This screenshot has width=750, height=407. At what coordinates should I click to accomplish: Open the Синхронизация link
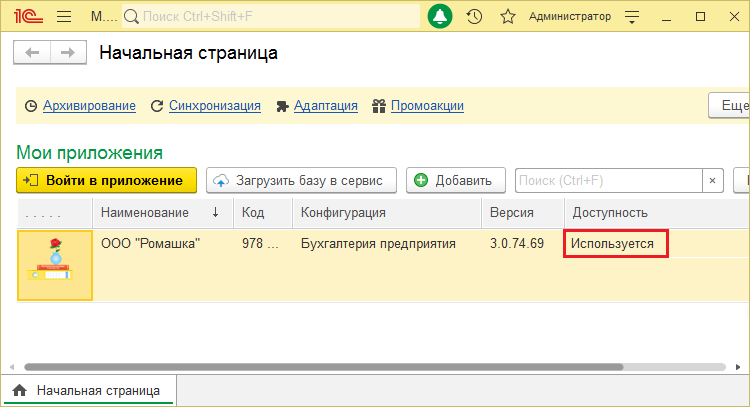(x=215, y=106)
